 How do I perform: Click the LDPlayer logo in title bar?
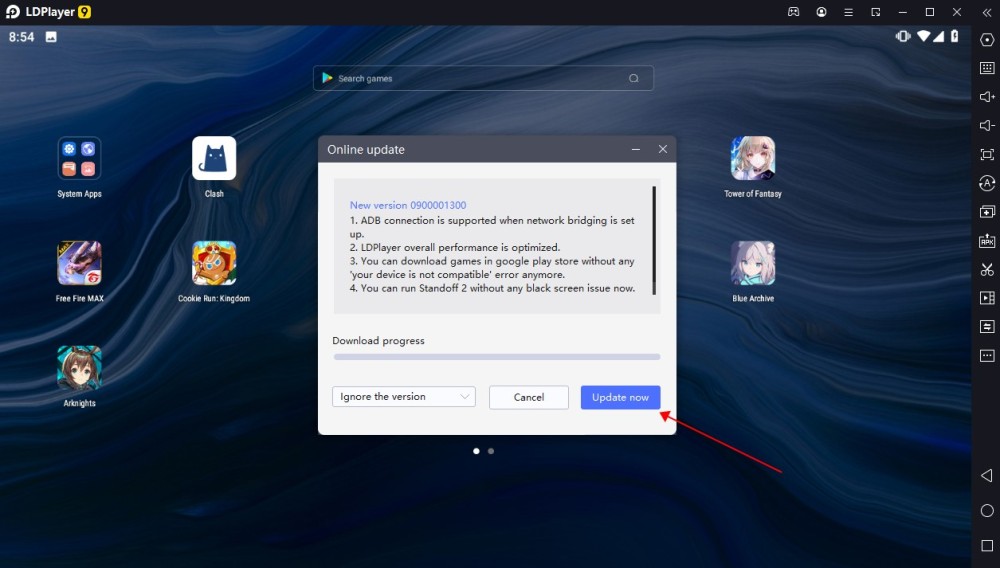pyautogui.click(x=13, y=12)
